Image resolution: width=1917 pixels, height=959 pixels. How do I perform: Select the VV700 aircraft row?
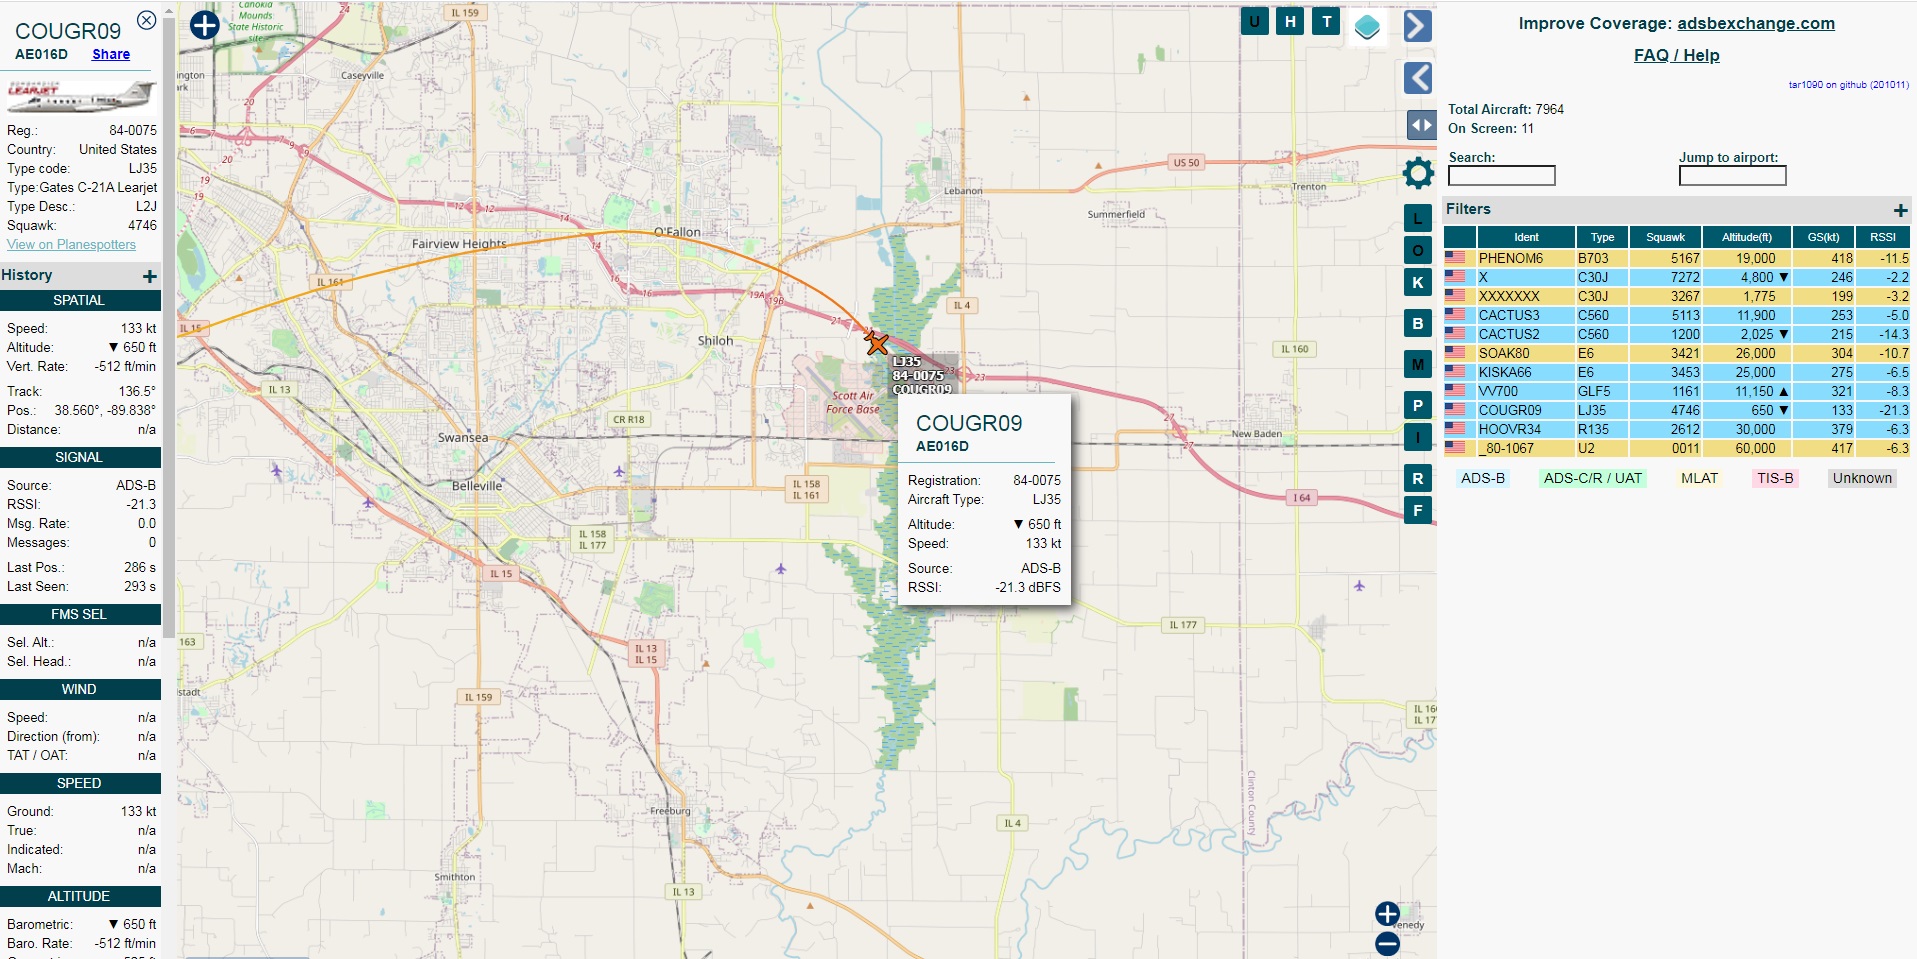tap(1677, 391)
